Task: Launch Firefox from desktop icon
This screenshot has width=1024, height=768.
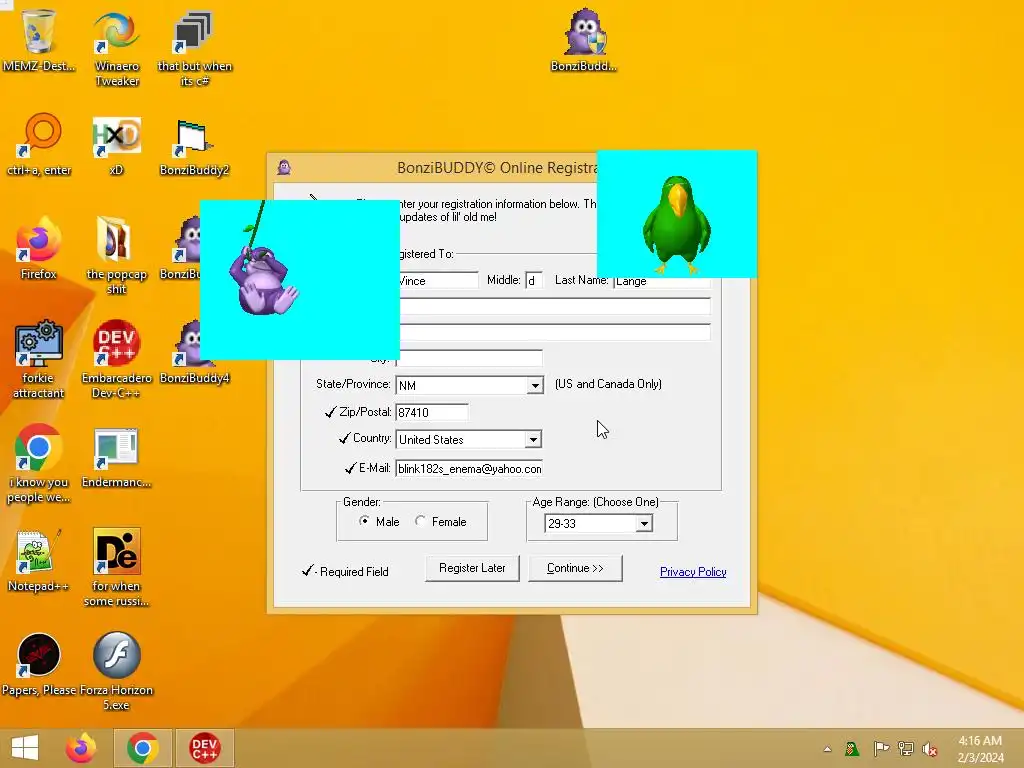Action: tap(39, 248)
